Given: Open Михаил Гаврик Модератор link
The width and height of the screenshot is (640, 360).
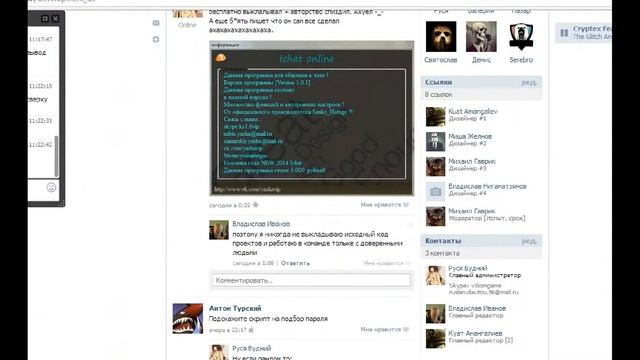Looking at the screenshot, I should click(472, 211).
